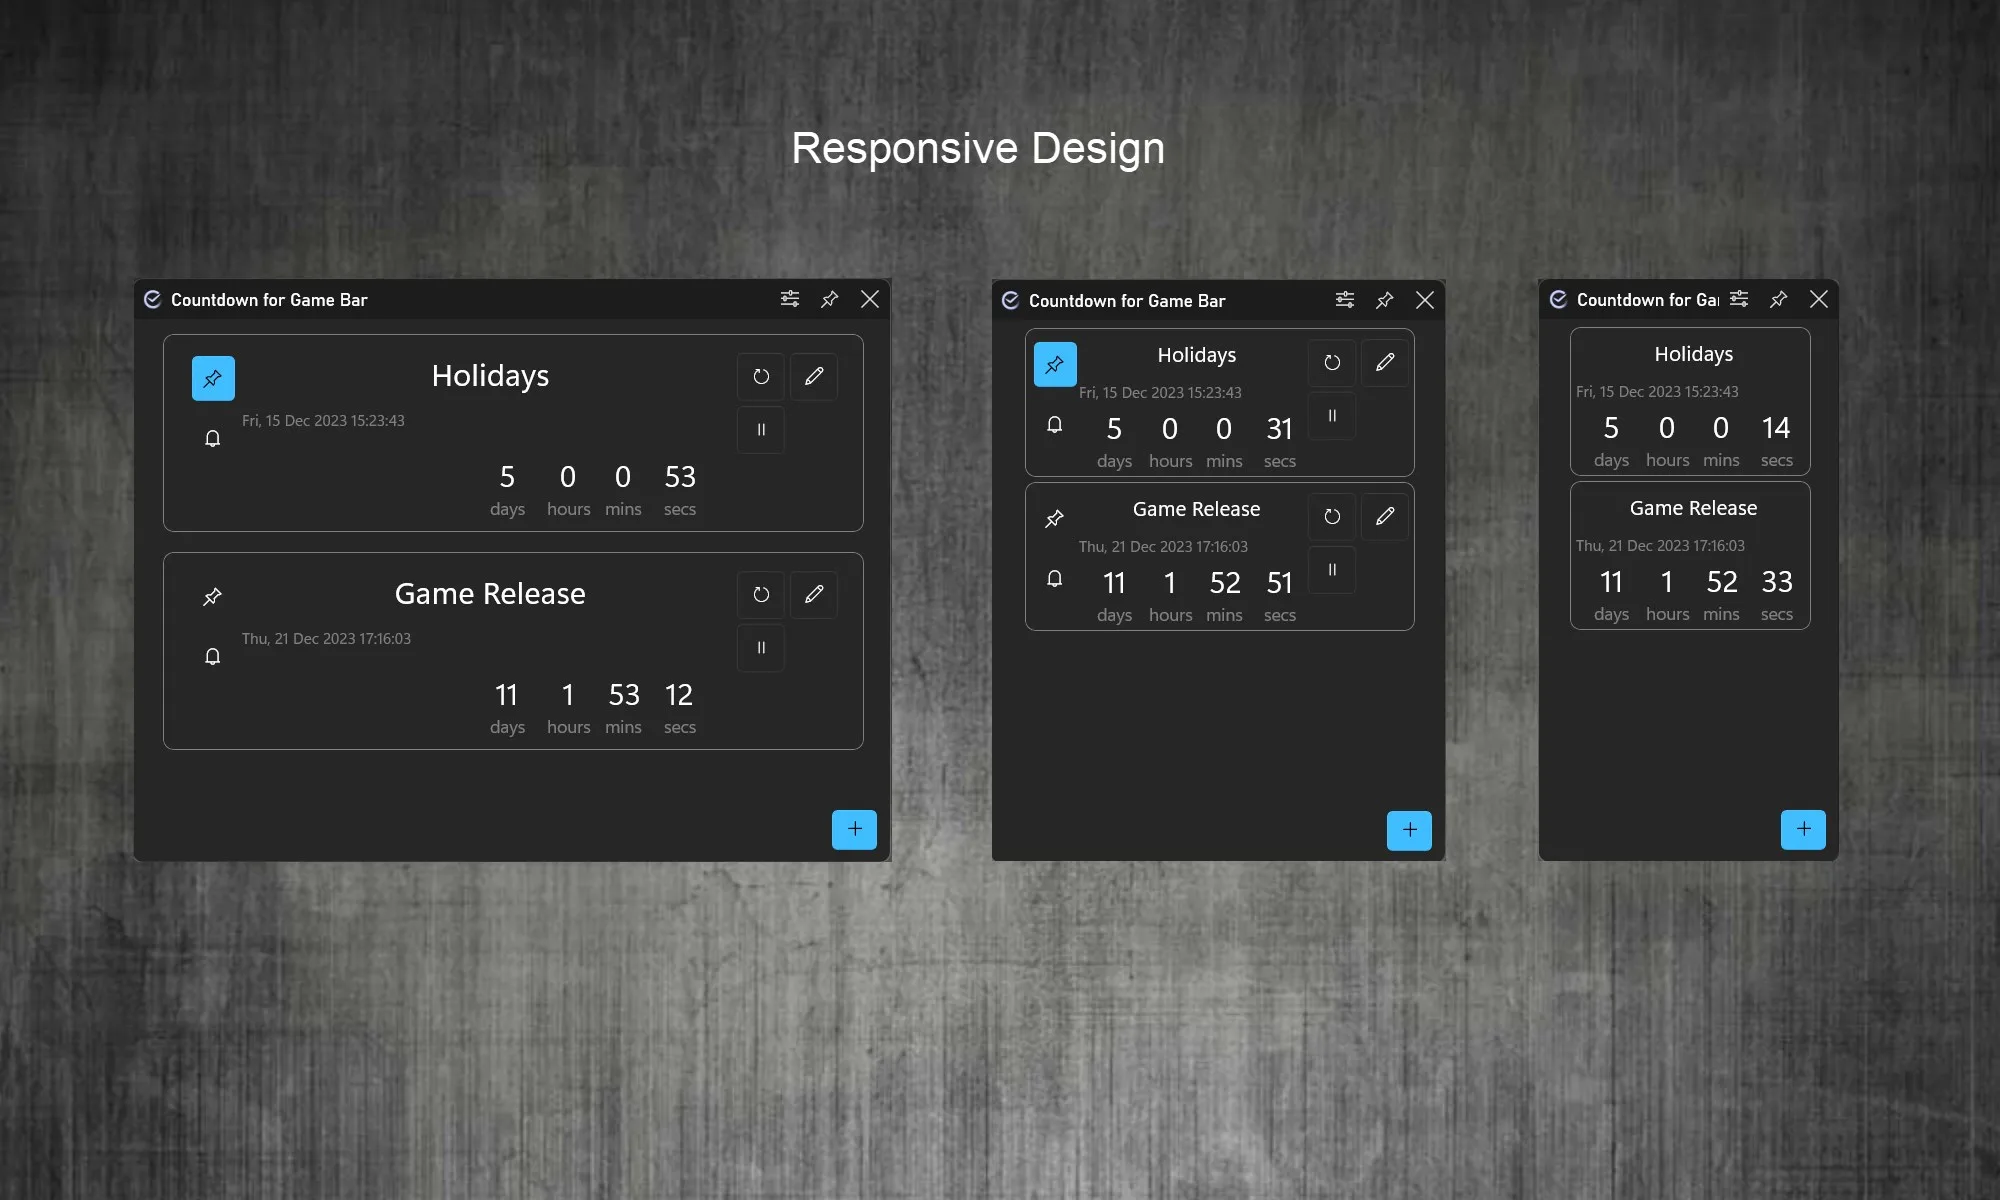Click Holidays date text in left widget
Viewport: 2000px width, 1200px height.
pos(323,421)
